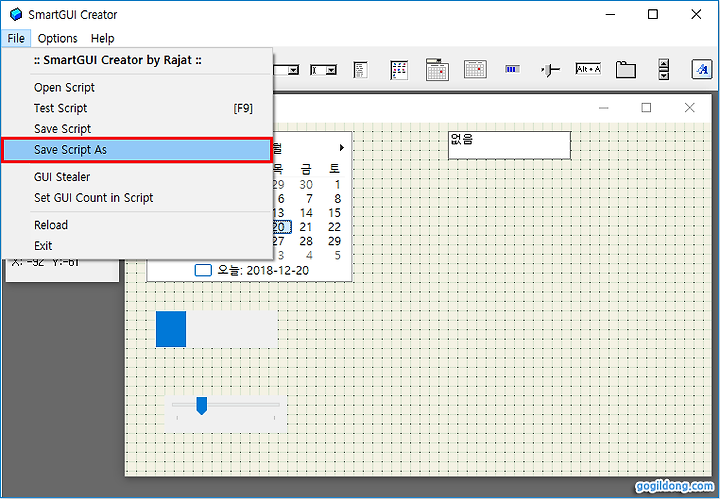Choose Exit from File menu

pos(138,246)
